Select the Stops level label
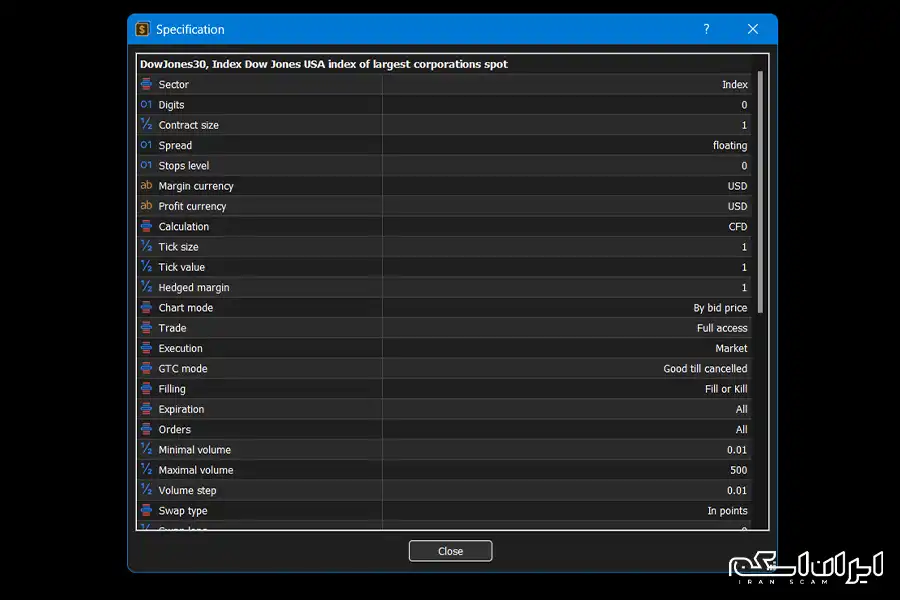 click(x=184, y=165)
